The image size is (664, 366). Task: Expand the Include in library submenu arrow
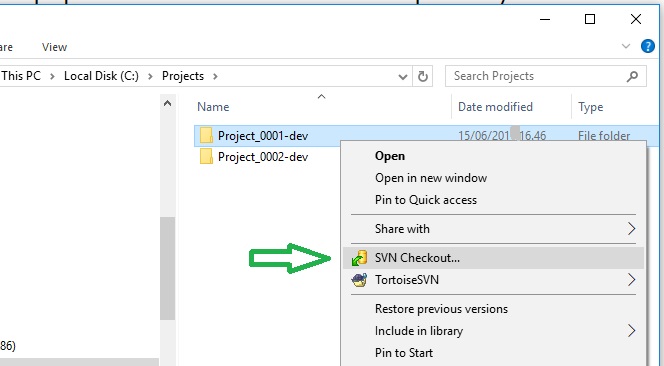[631, 330]
